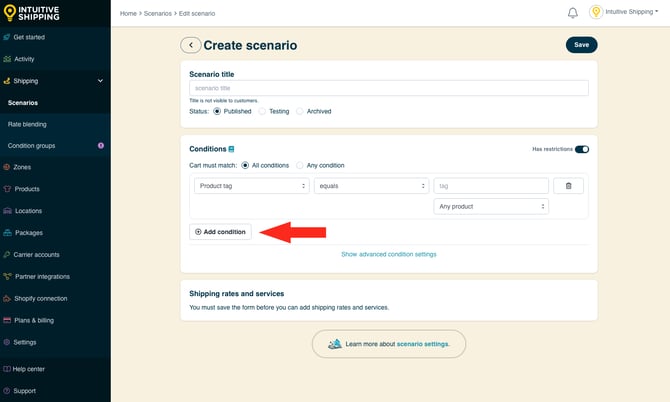The image size is (670, 402).
Task: Go to Plans & billing page
Action: [x=34, y=320]
